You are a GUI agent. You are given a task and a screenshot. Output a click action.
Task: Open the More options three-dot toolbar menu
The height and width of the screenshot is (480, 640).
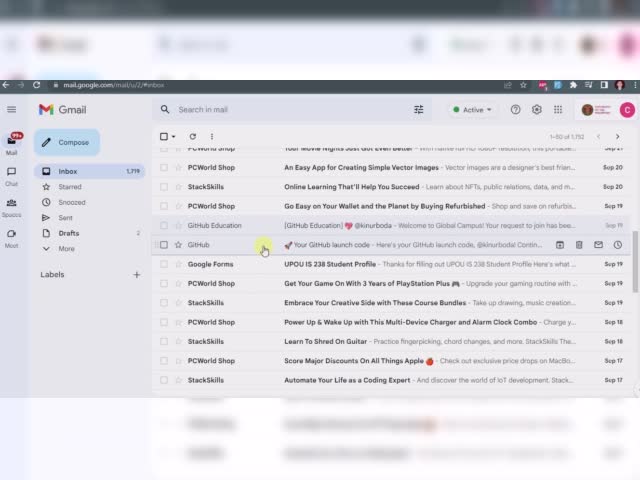211,136
